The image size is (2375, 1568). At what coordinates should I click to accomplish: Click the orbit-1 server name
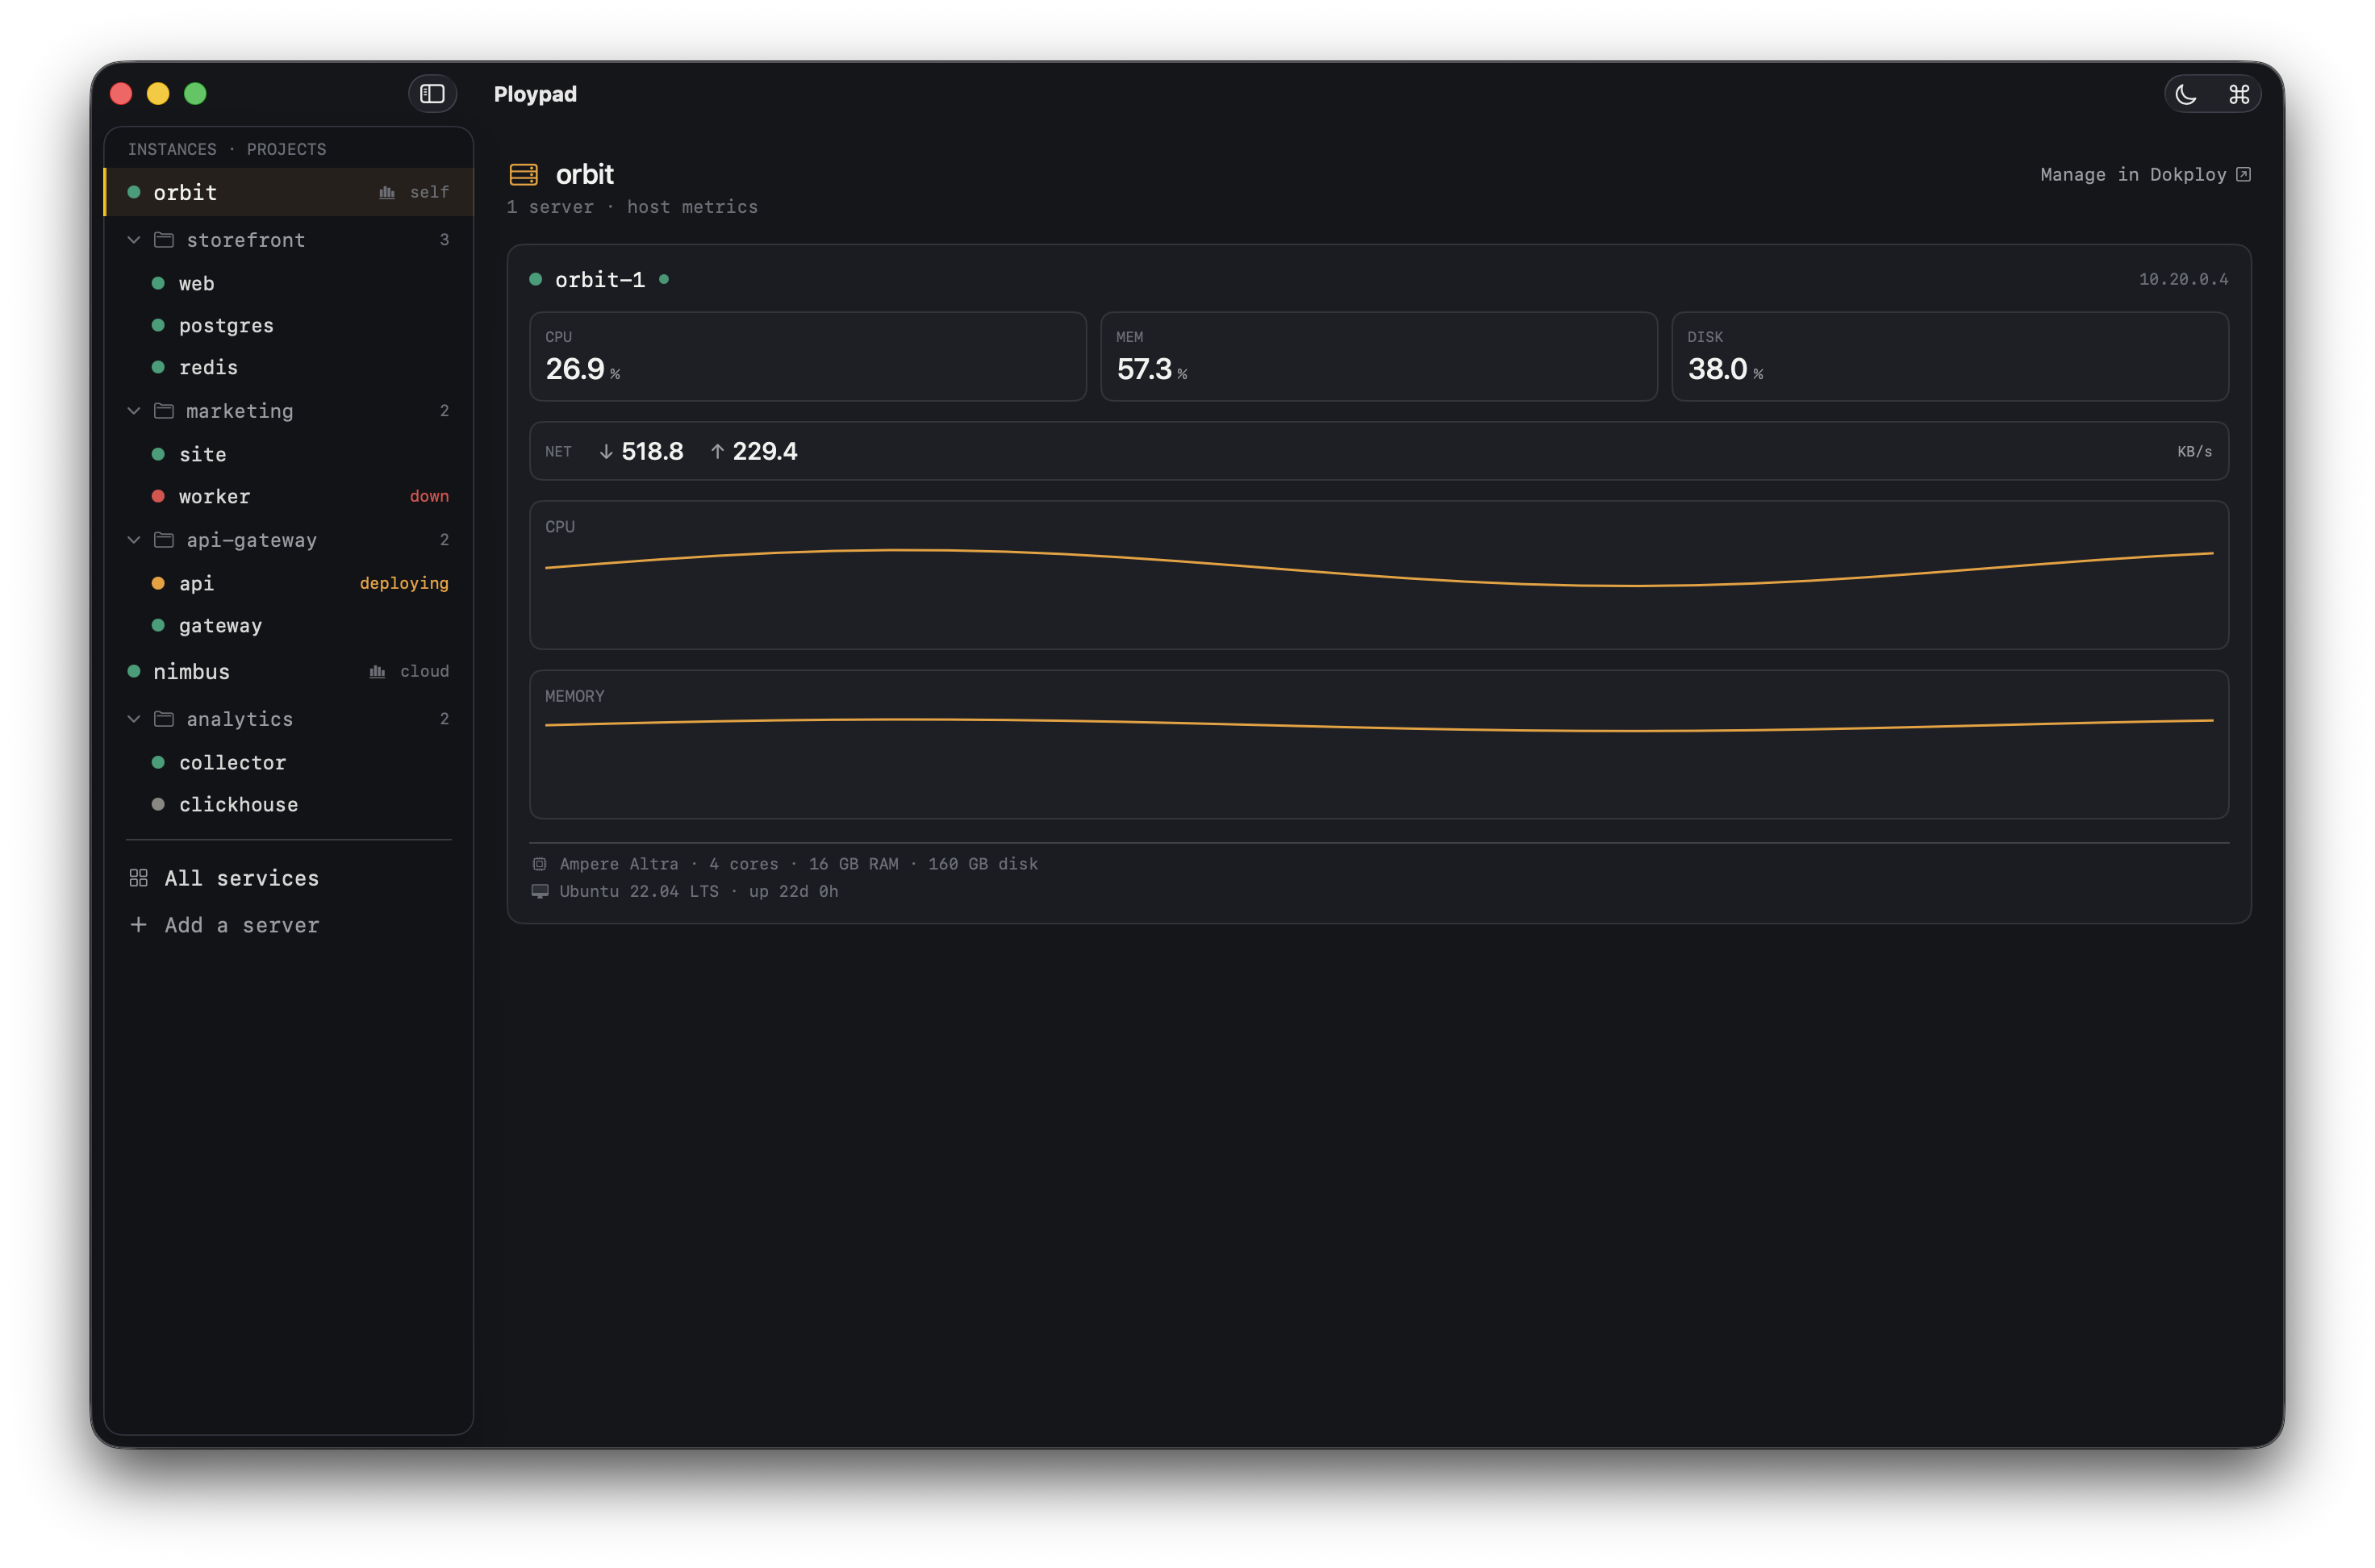point(600,280)
